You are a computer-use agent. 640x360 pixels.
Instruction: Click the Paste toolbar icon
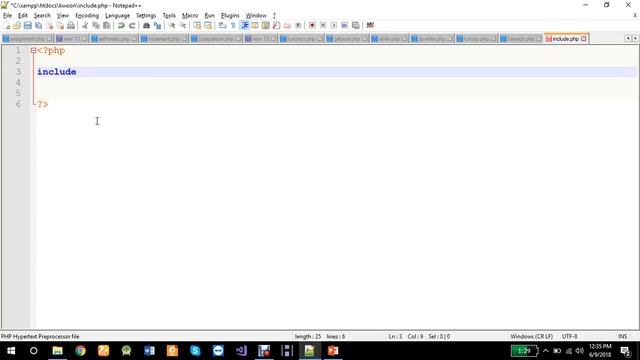point(107,25)
